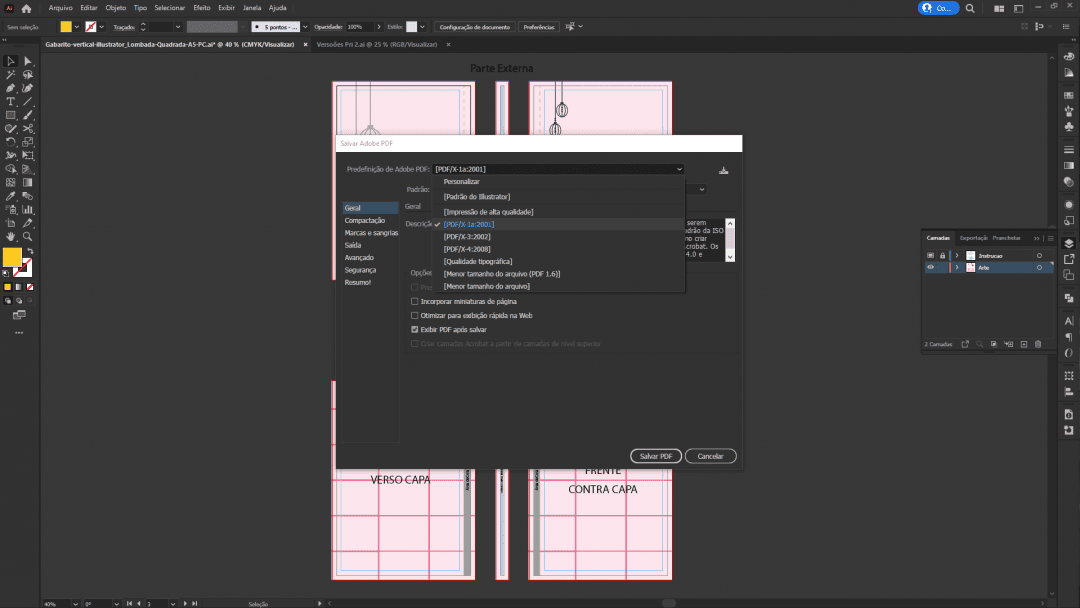The height and width of the screenshot is (608, 1080).
Task: Hide the Arte layer via eye icon
Action: [931, 268]
